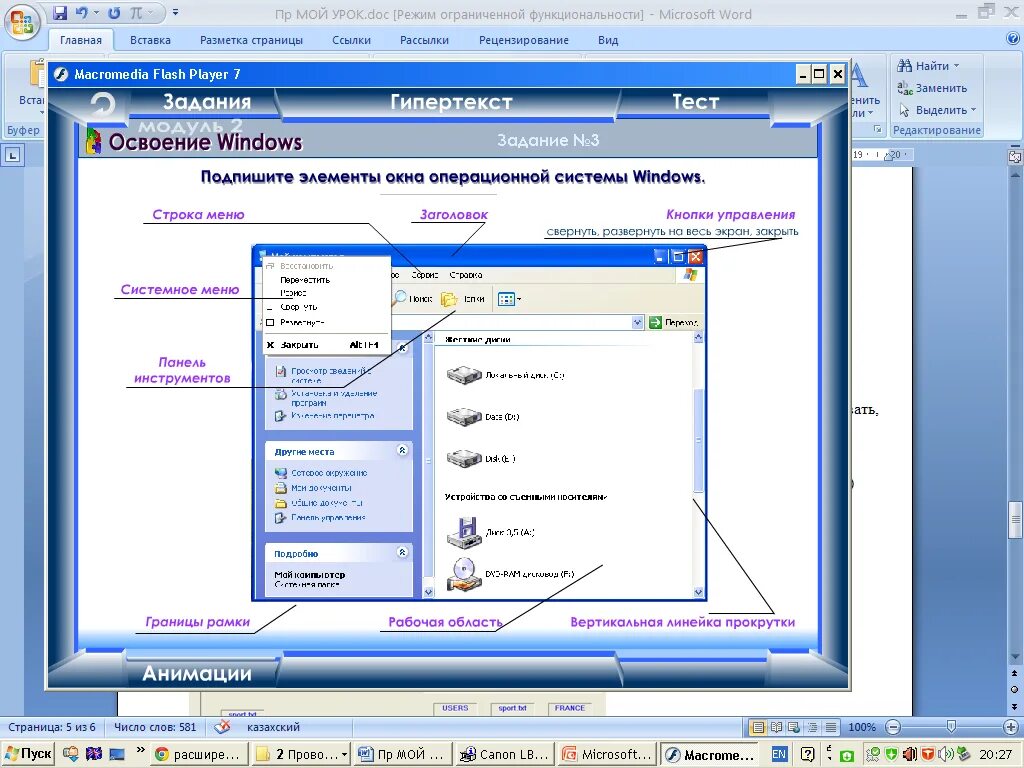Click the 'Системное меню' label in the Flash task

tap(180, 289)
